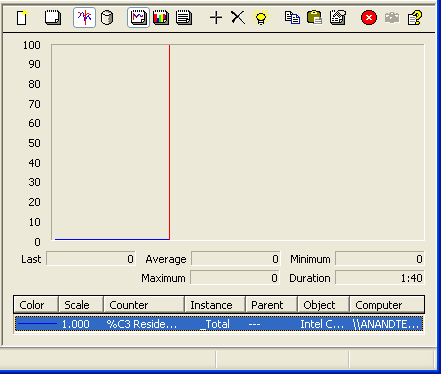This screenshot has width=441, height=374.
Task: Toggle the Highlight lightbulb icon
Action: pos(261,17)
